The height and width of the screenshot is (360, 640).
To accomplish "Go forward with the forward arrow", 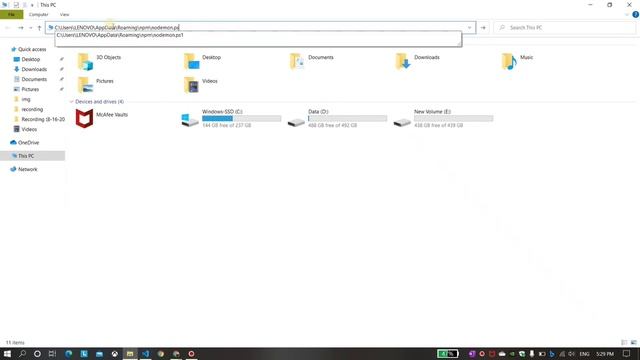I will pos(20,28).
